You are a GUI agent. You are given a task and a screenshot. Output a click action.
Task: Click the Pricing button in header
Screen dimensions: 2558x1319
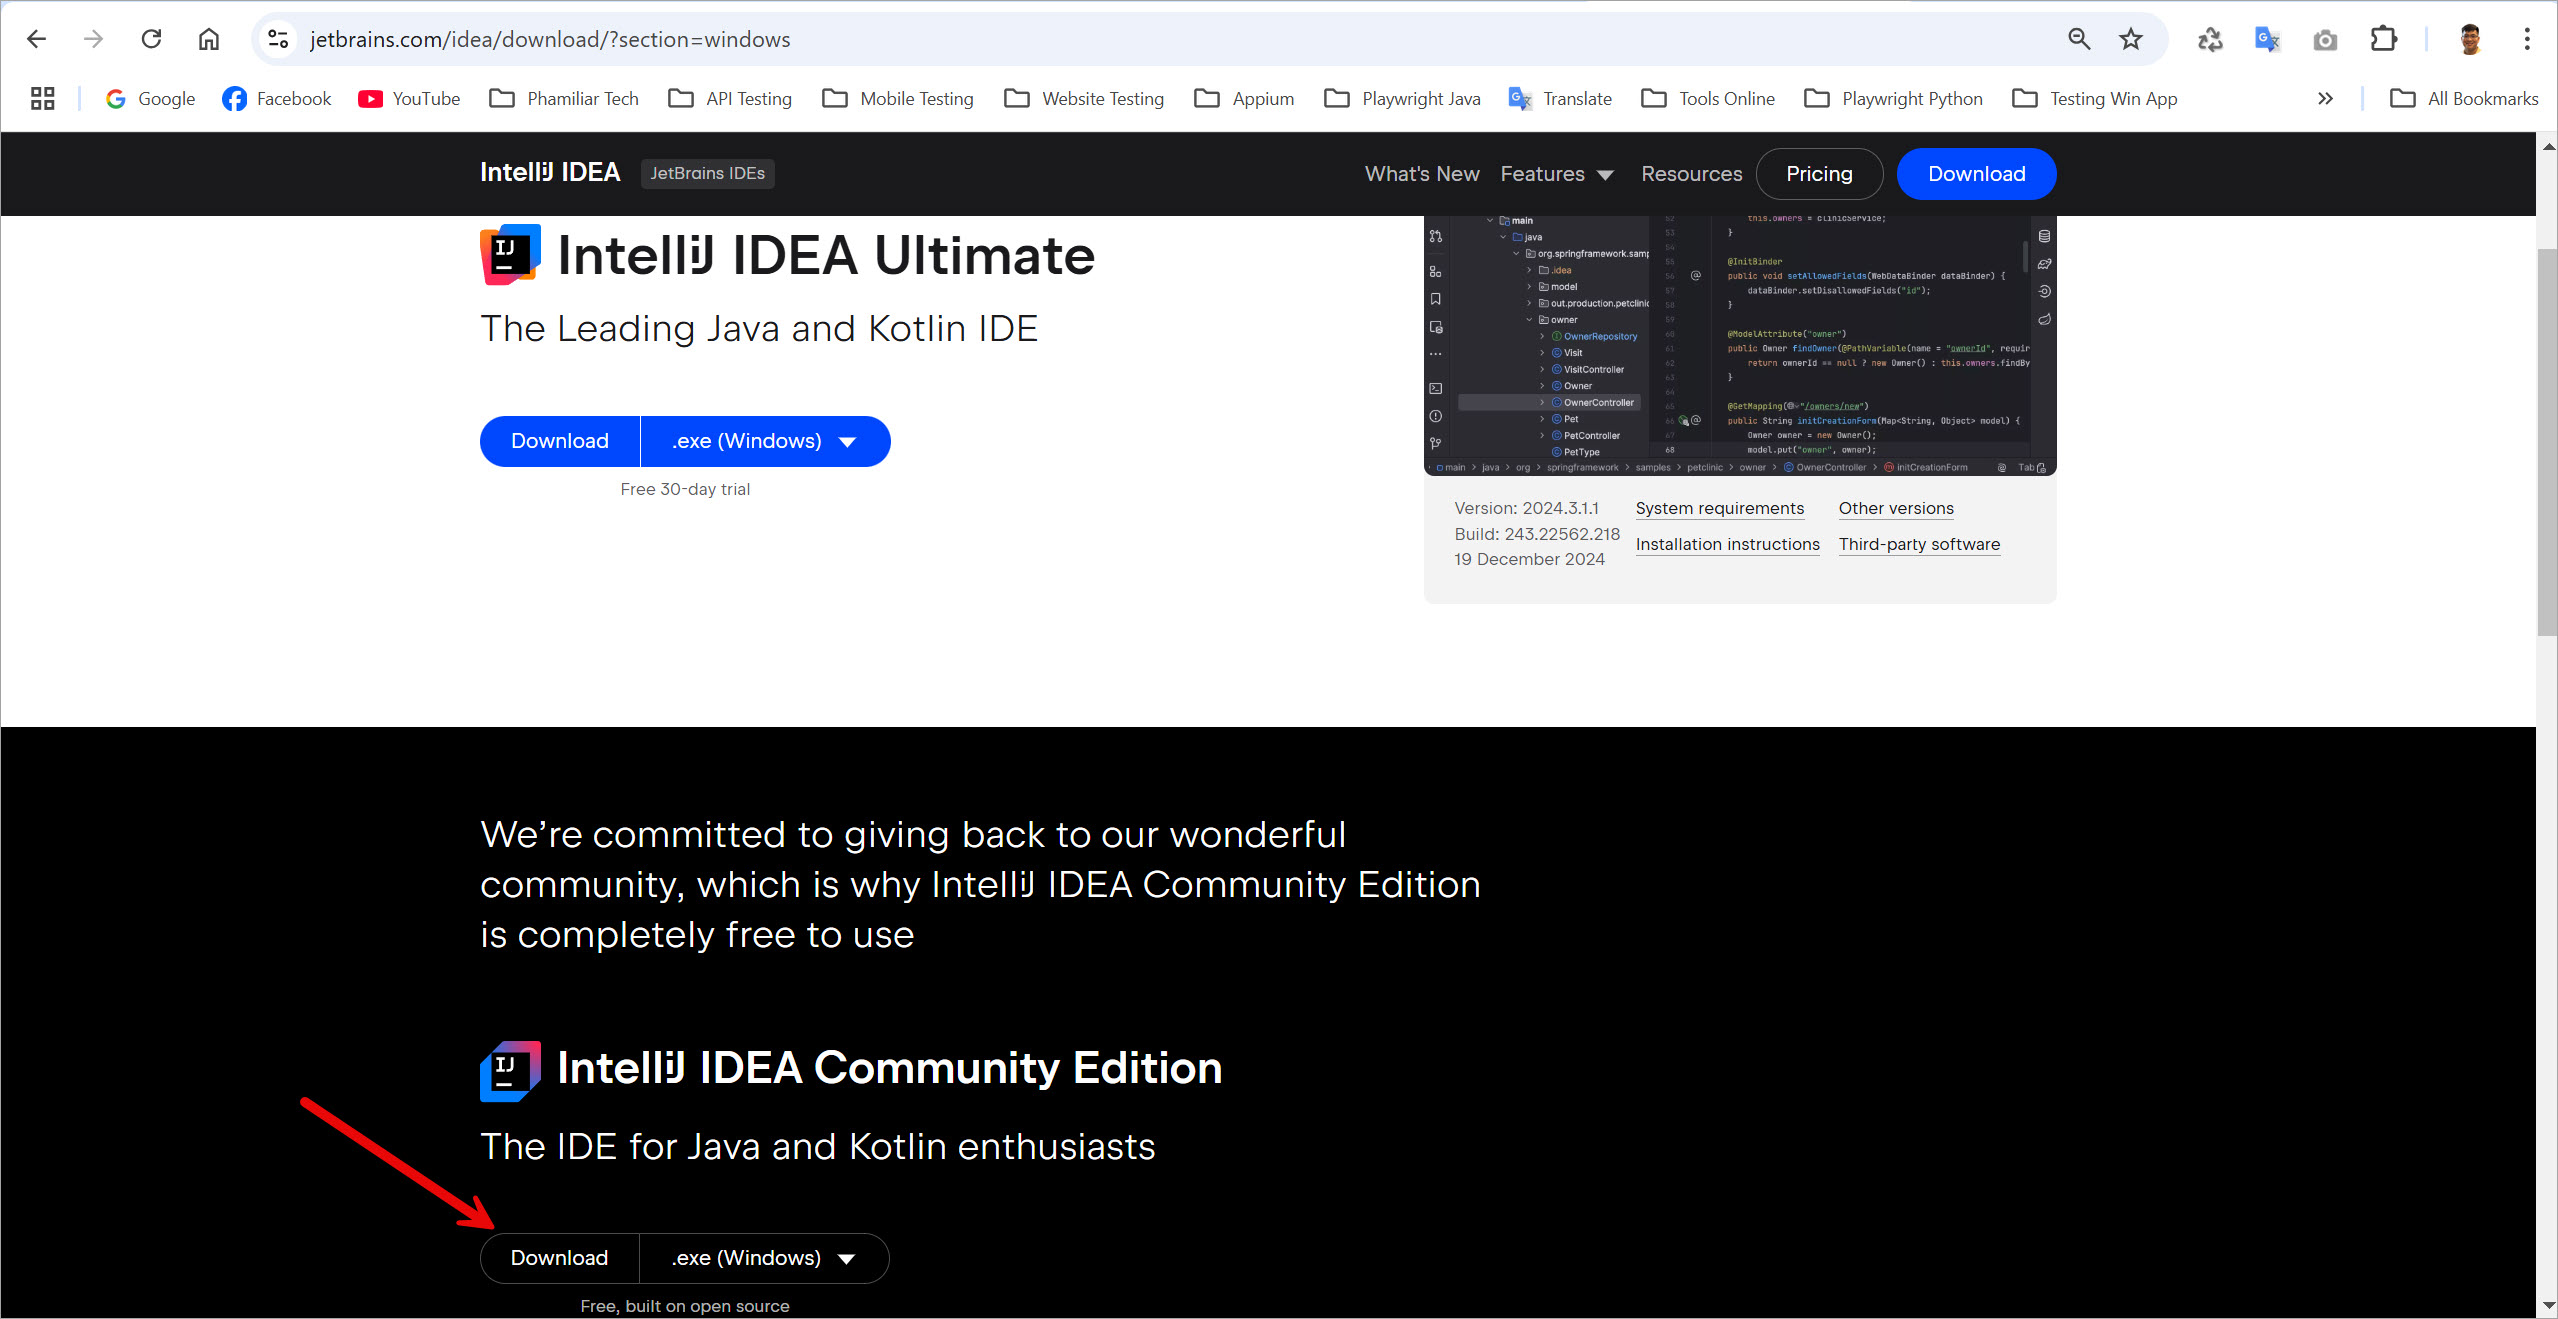pyautogui.click(x=1819, y=174)
